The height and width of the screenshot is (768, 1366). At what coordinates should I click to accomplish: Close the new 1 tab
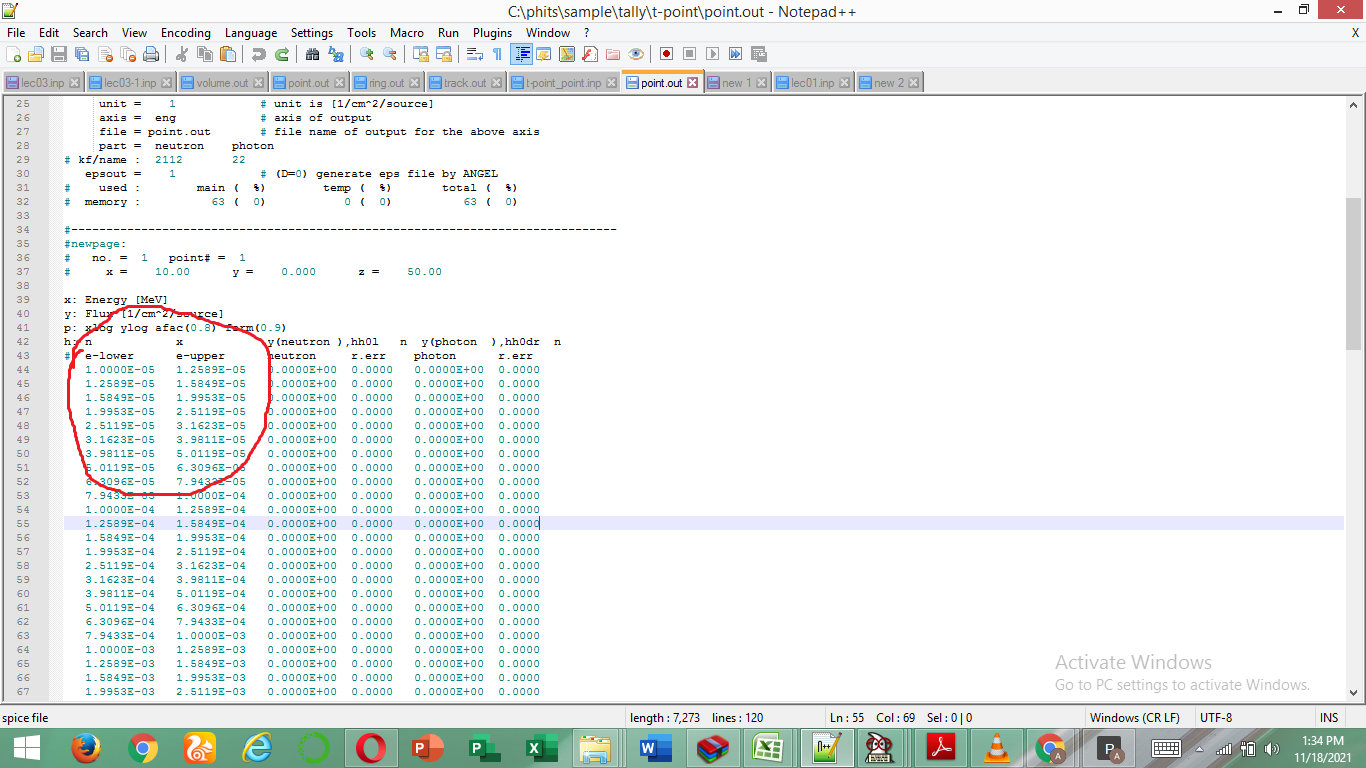(761, 83)
